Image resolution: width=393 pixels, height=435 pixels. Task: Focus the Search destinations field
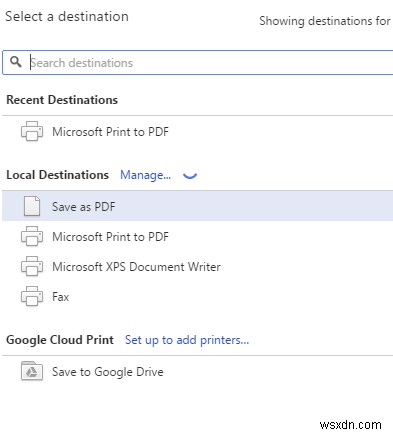tap(198, 63)
